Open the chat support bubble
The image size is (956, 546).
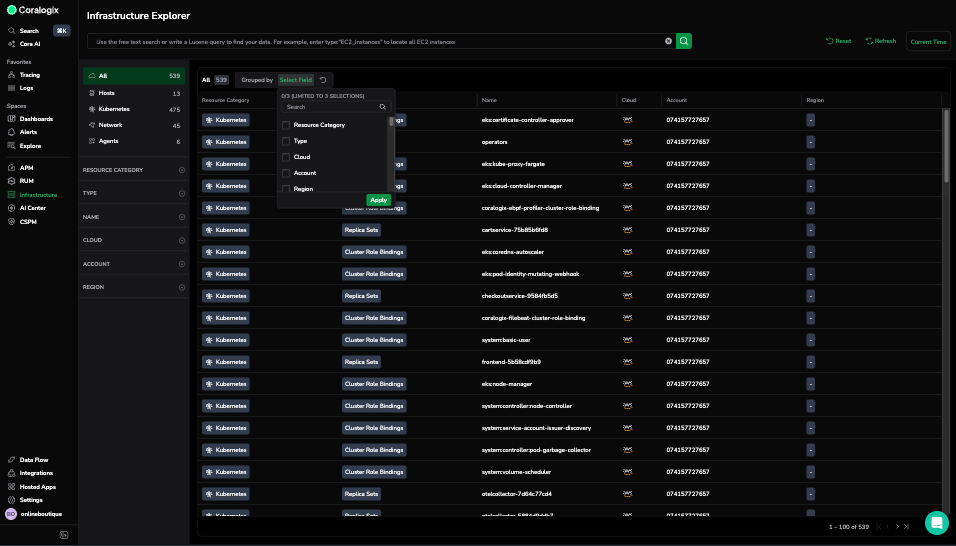[936, 523]
